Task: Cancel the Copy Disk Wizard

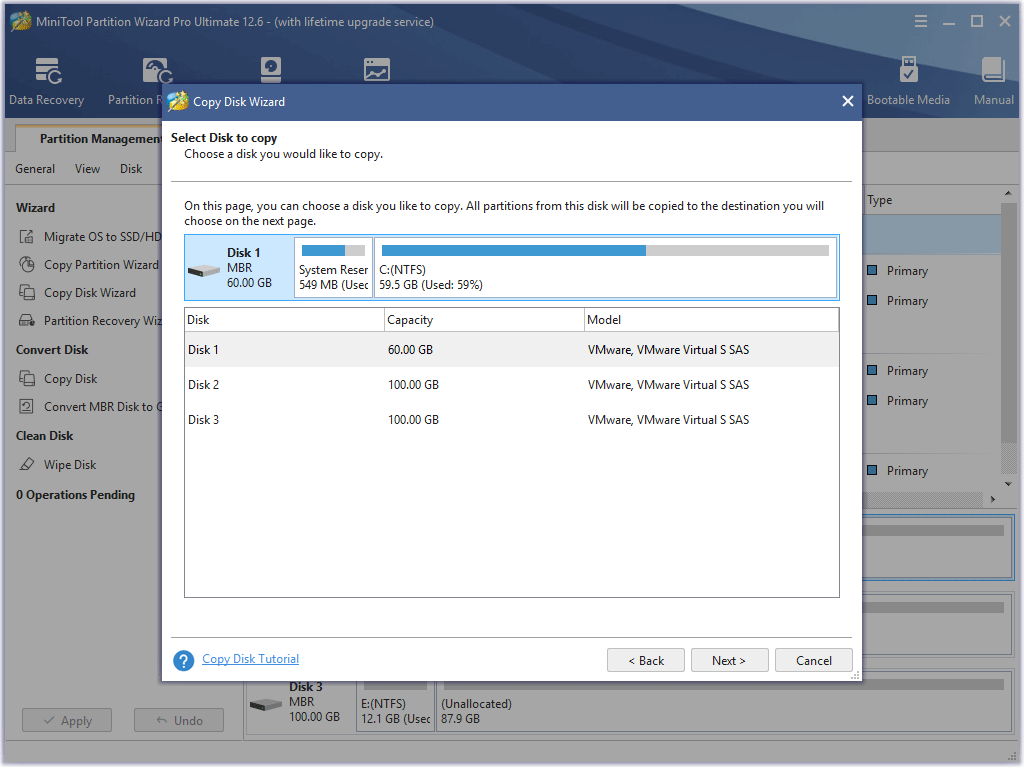Action: [x=814, y=661]
